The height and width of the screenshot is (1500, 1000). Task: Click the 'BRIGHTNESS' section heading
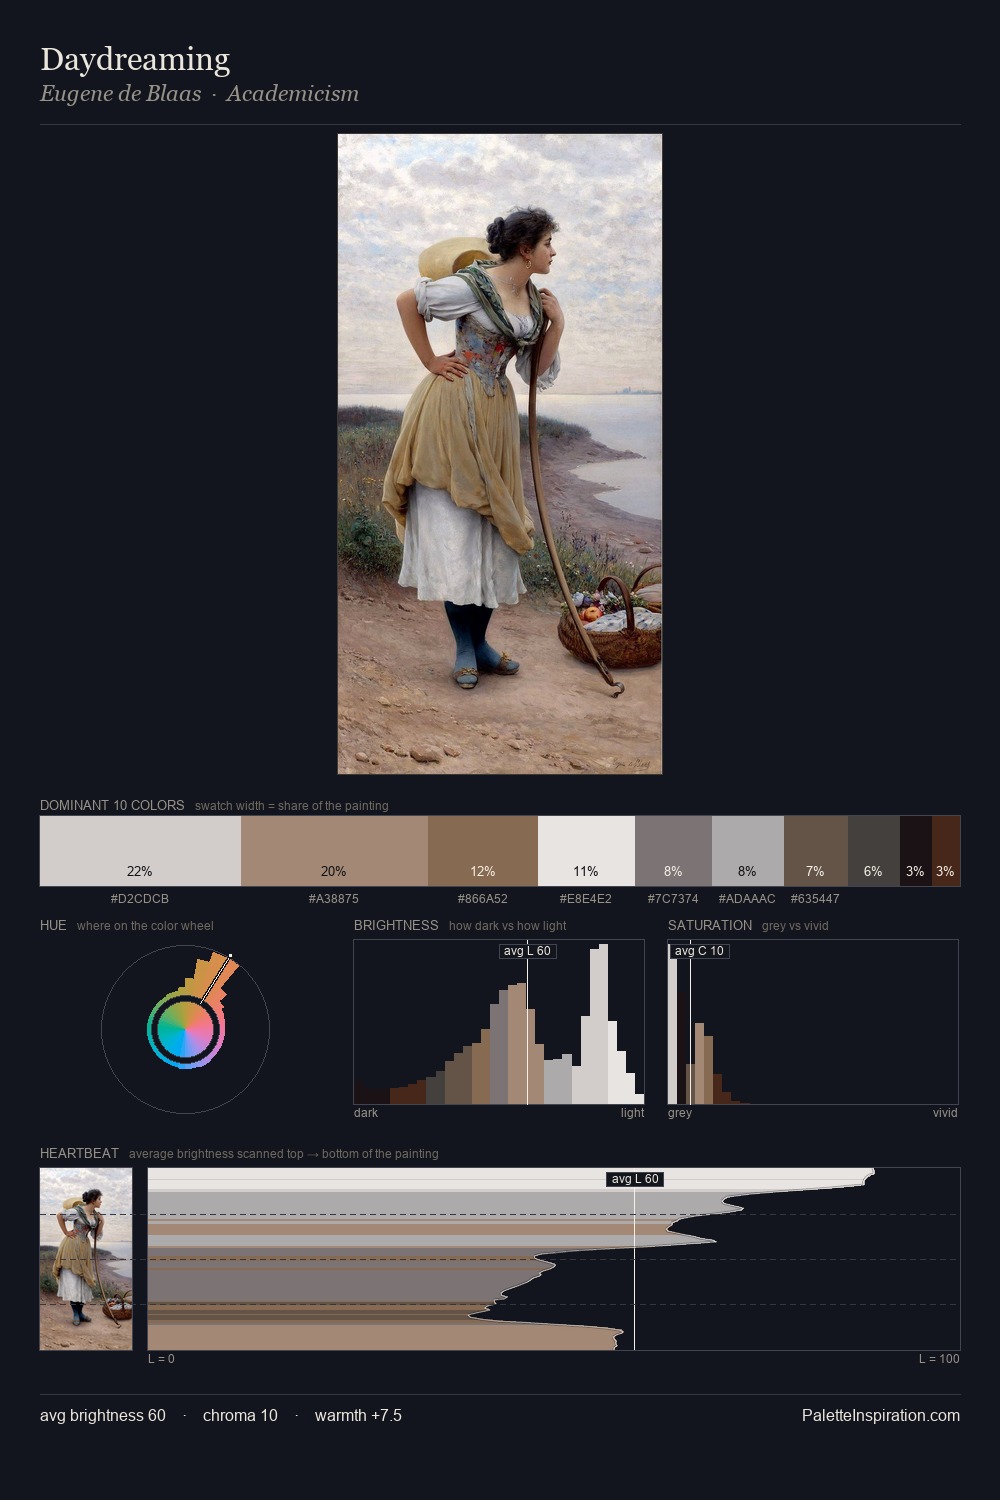(x=396, y=925)
